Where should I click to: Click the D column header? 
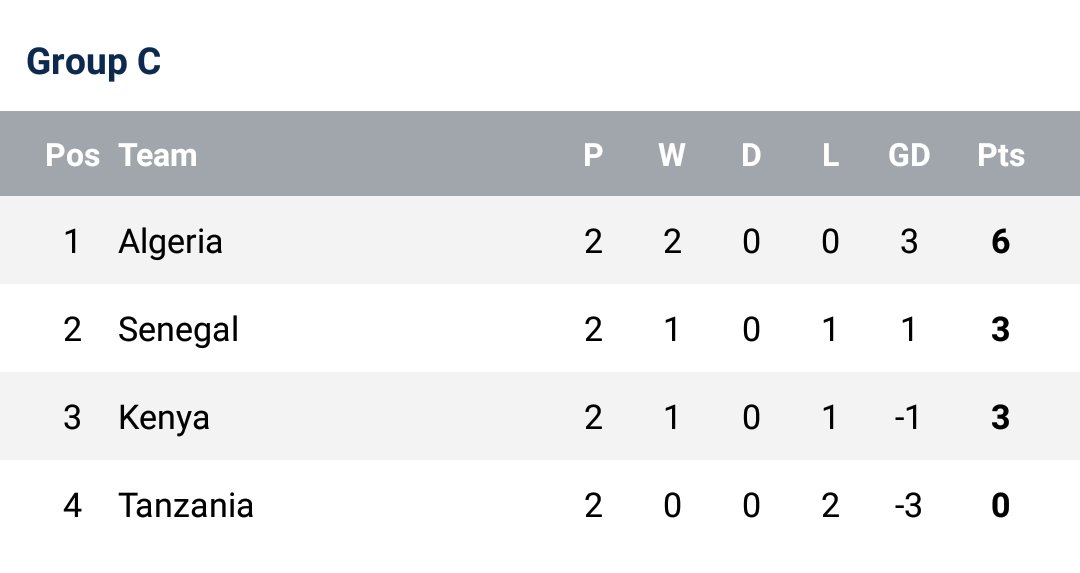click(x=751, y=155)
